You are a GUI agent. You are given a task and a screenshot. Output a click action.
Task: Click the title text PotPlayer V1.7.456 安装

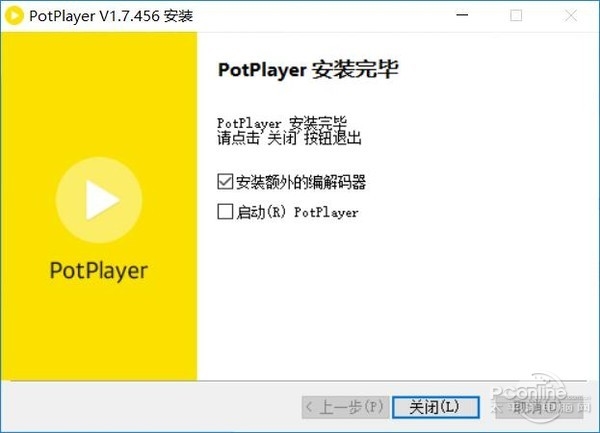111,16
